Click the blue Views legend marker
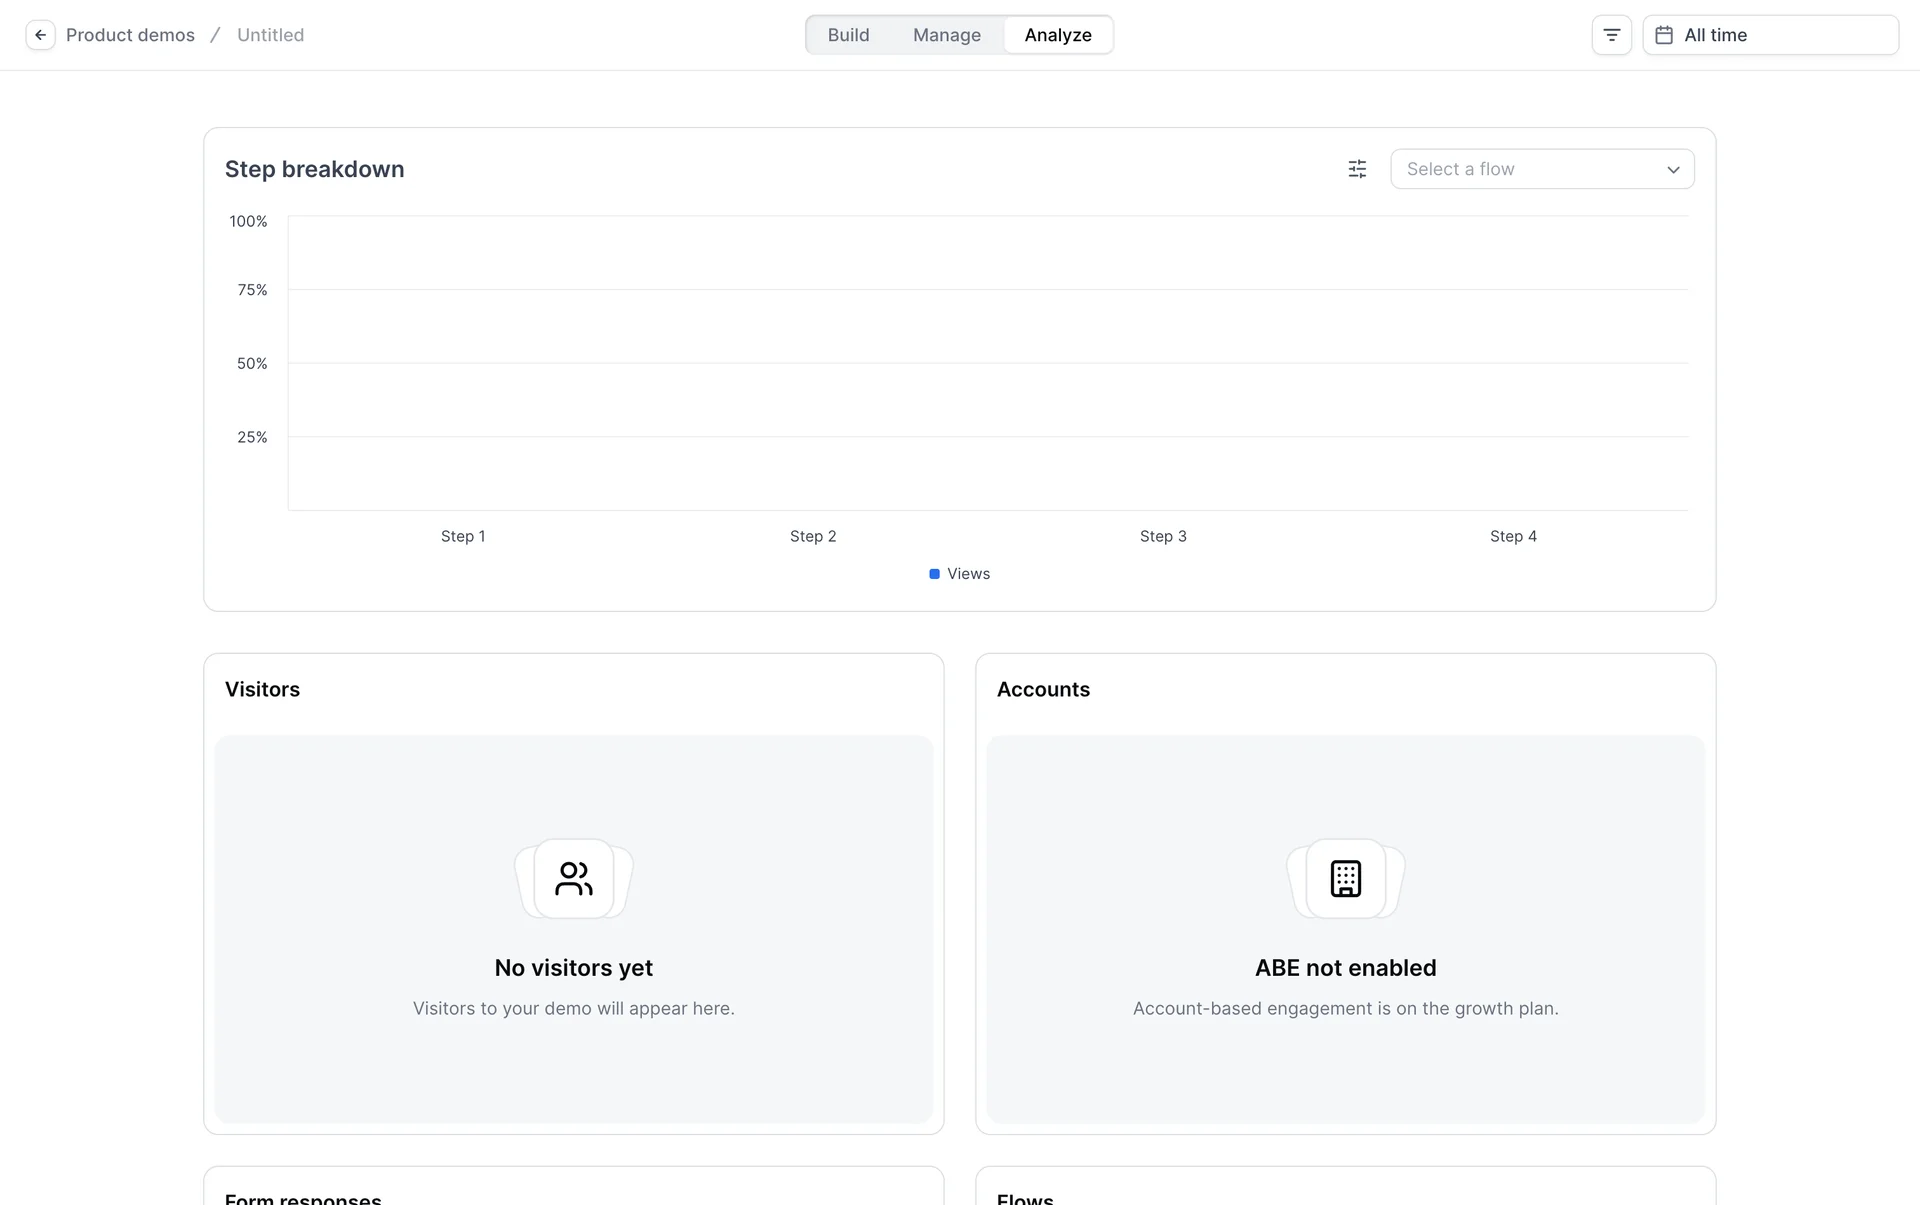The width and height of the screenshot is (1920, 1205). click(934, 574)
